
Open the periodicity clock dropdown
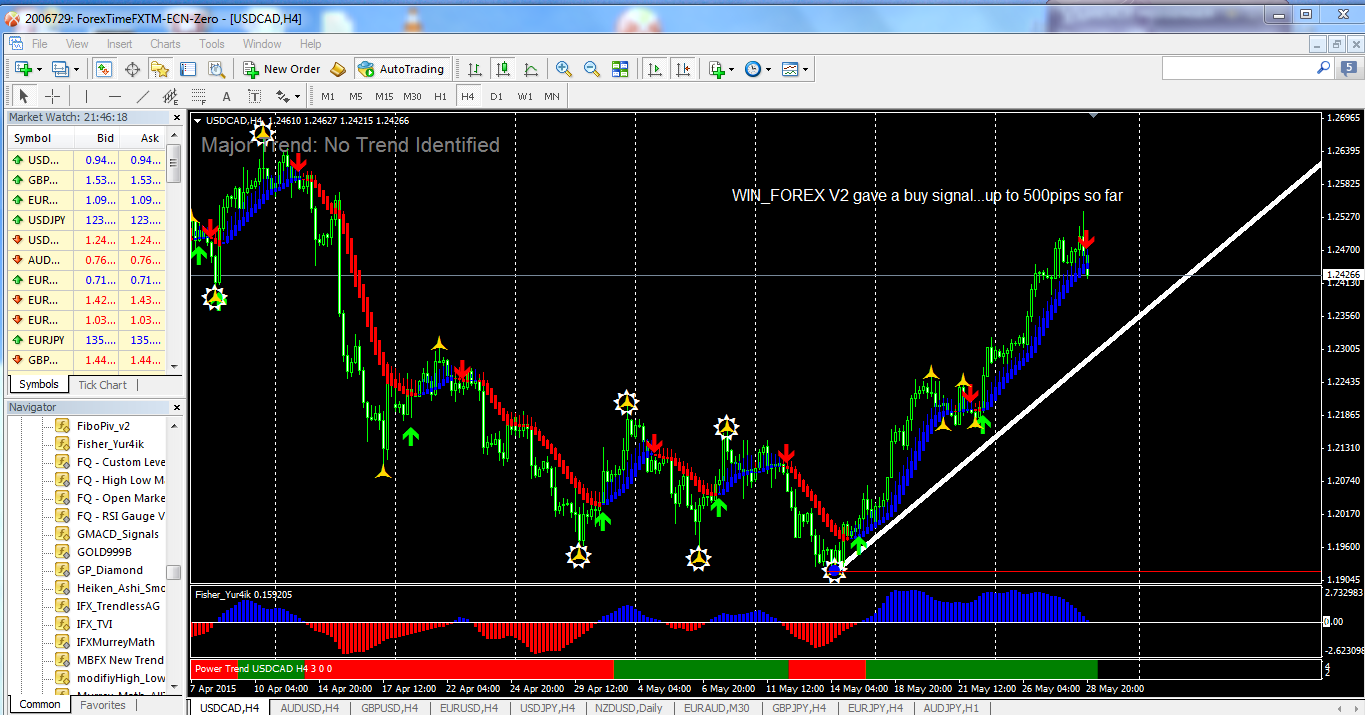[758, 69]
